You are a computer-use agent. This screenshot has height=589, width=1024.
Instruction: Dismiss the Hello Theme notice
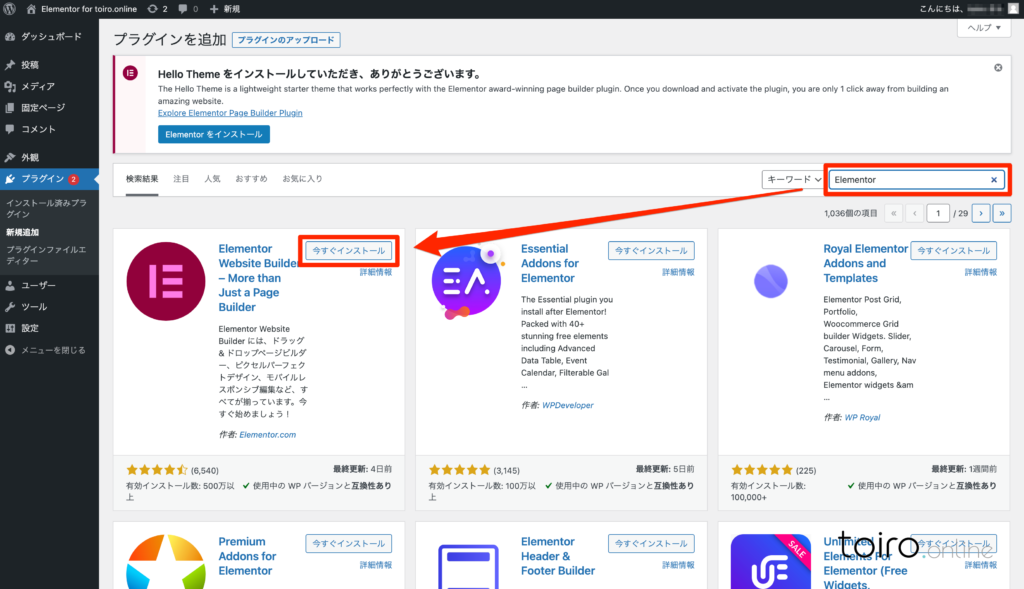tap(998, 68)
